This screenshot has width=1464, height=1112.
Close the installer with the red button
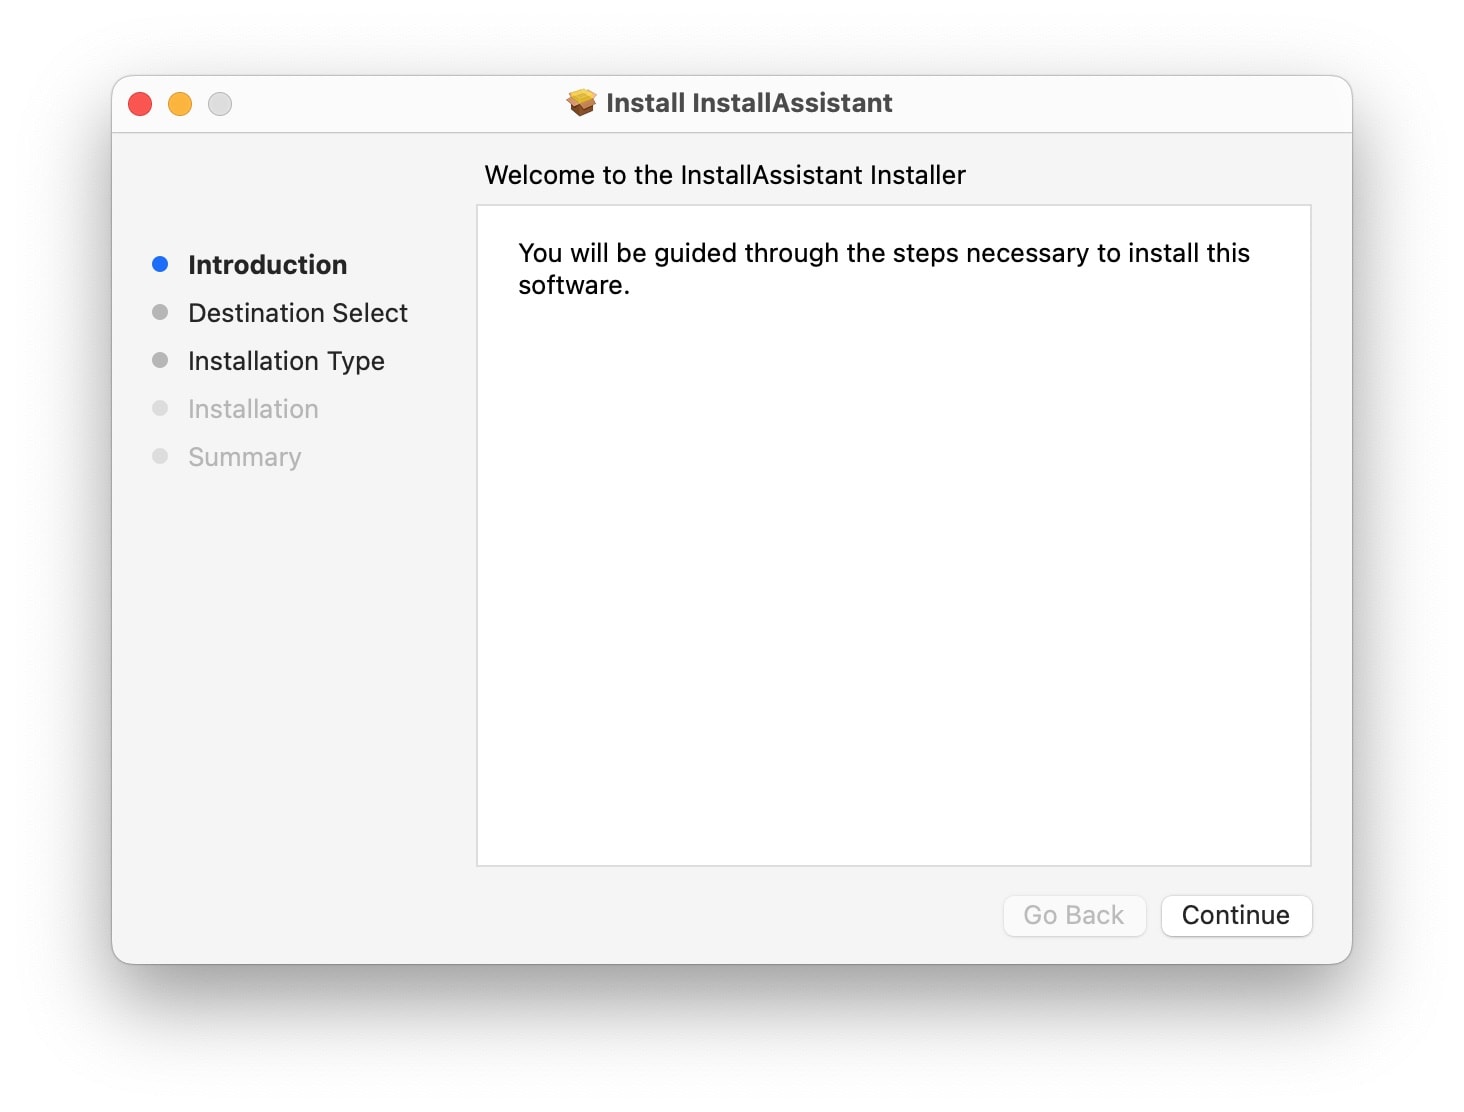140,104
